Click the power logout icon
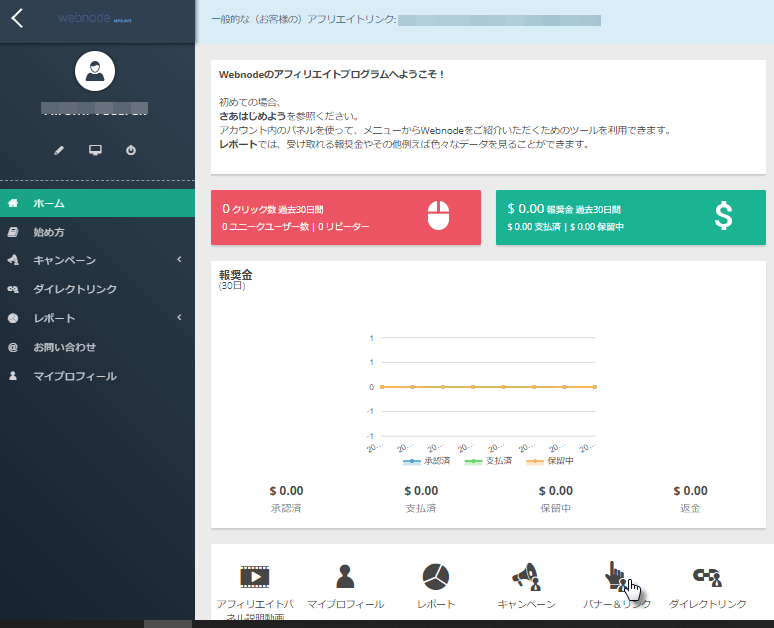This screenshot has height=628, width=774. pos(131,150)
